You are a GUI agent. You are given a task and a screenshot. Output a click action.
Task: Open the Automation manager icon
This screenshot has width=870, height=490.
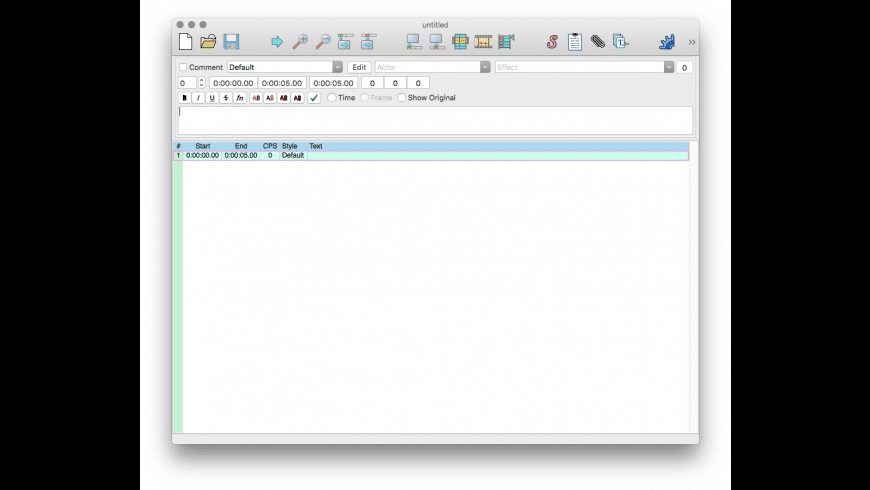pyautogui.click(x=667, y=42)
